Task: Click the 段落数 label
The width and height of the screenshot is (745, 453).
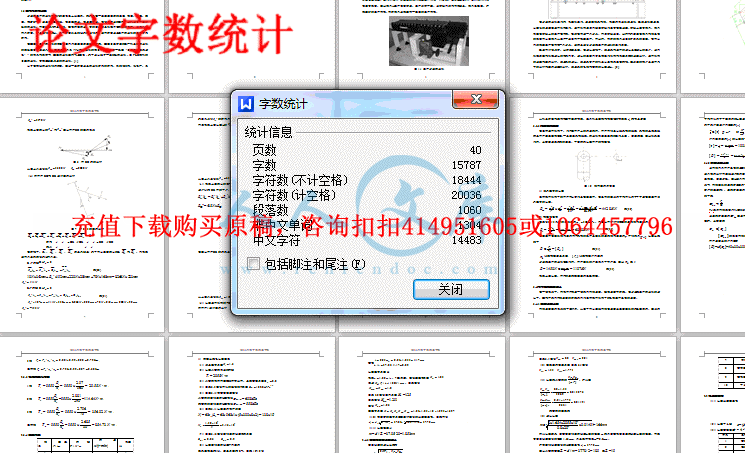Action: (270, 210)
